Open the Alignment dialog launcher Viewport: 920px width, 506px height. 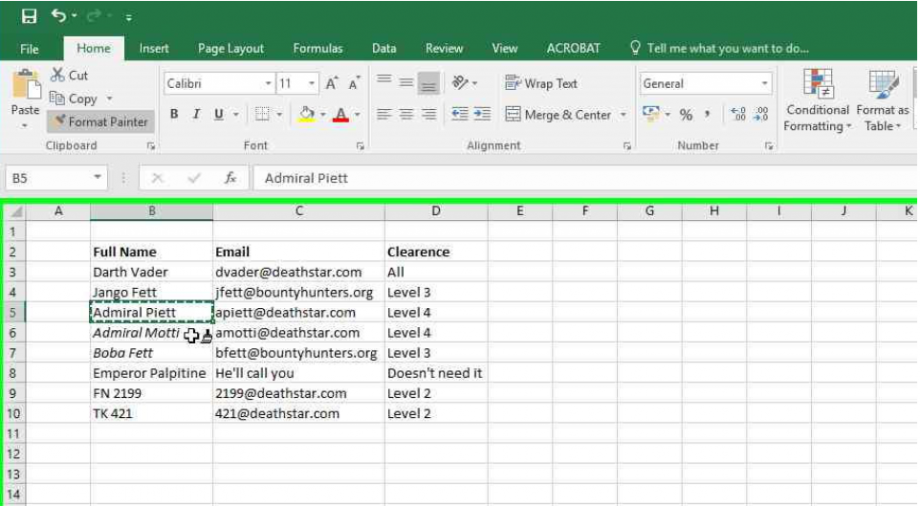coord(627,146)
